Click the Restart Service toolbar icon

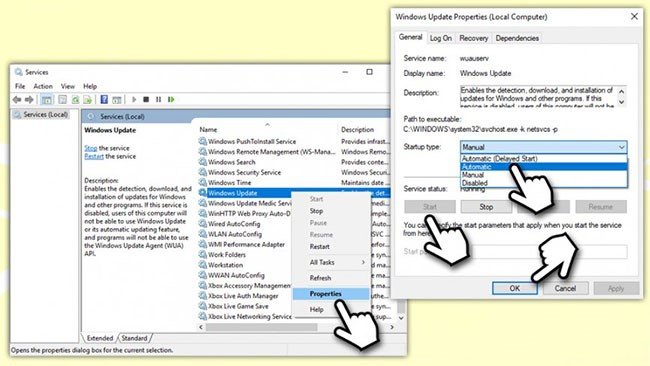click(x=171, y=99)
